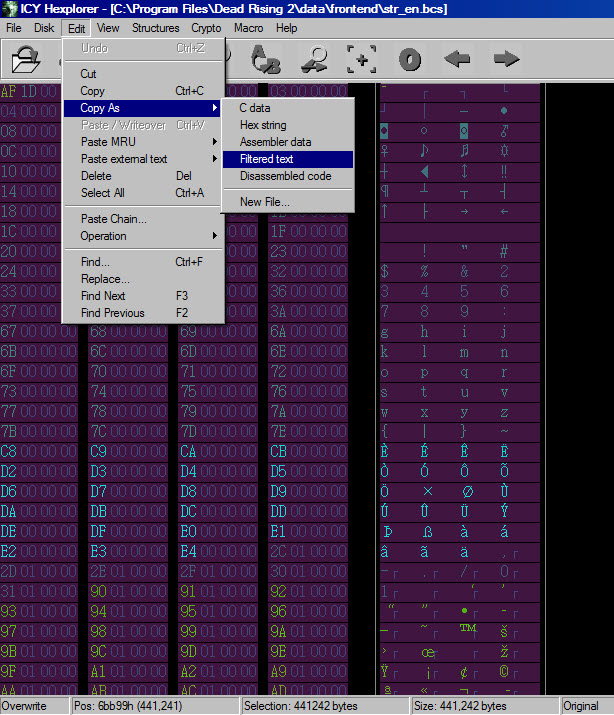614x715 pixels.
Task: Click hex value DD 00 00 00
Action: pos(309,511)
